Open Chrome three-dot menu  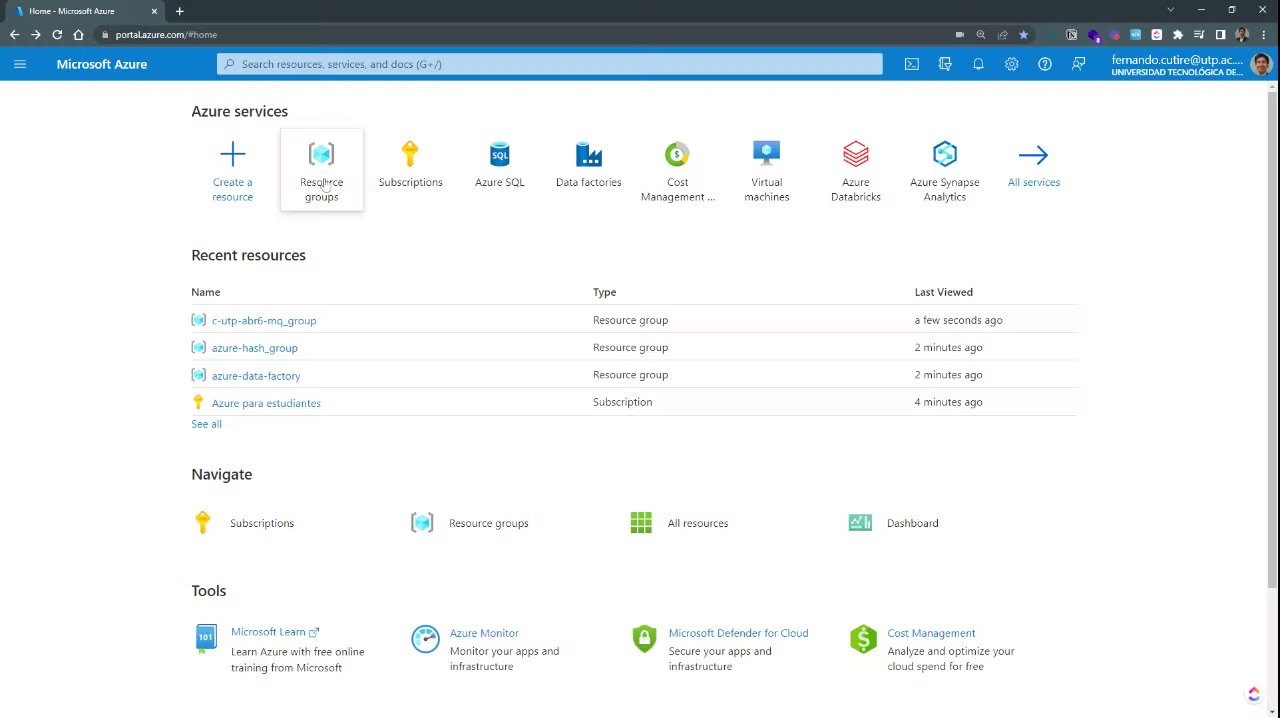[1262, 34]
